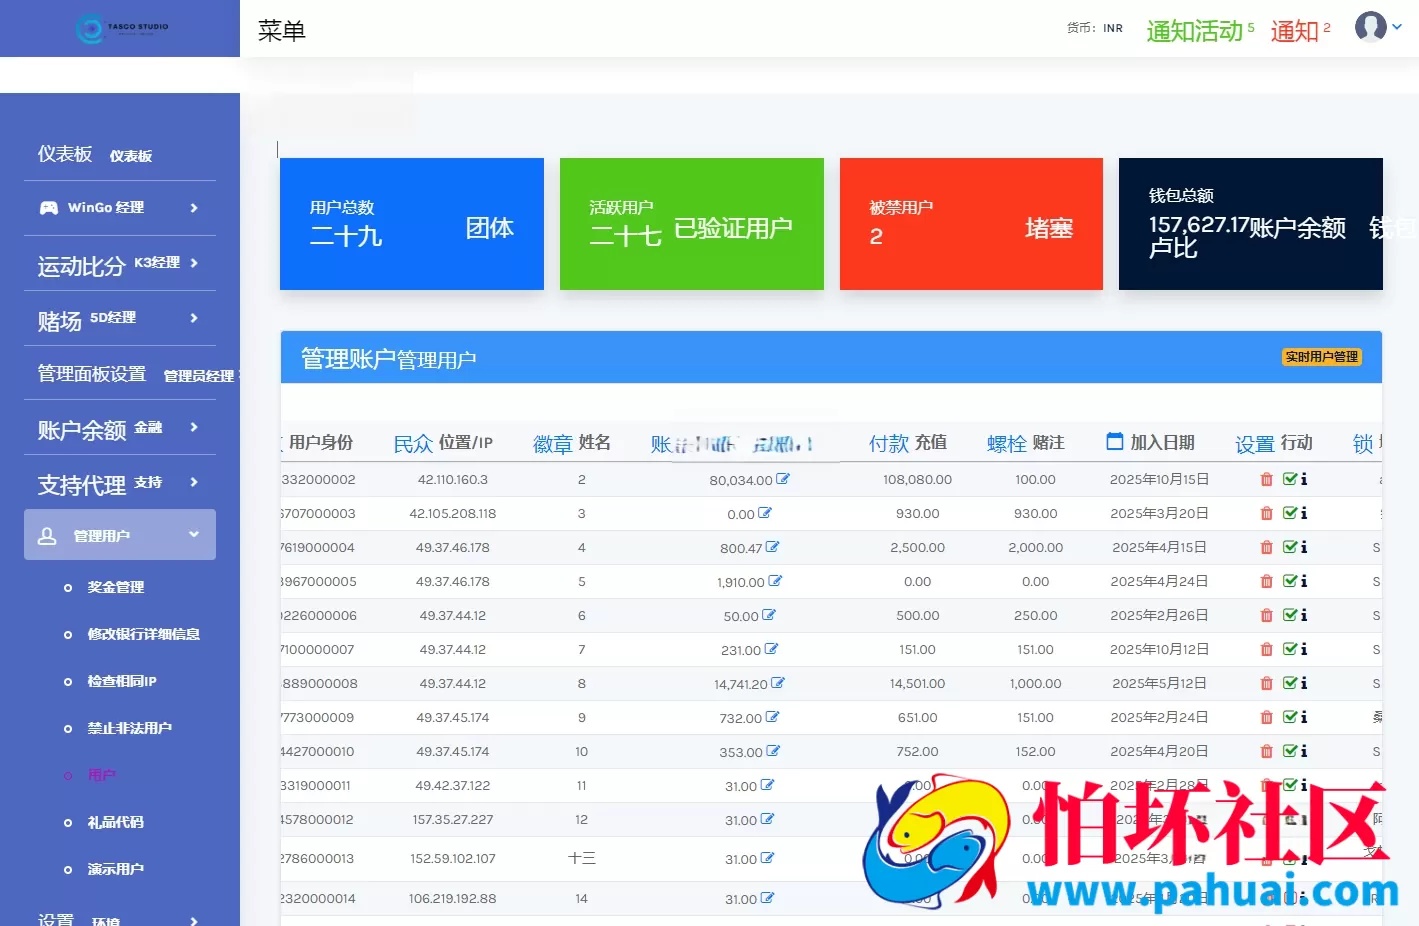Click the trash icon in the 2025年4月15日 row
The height and width of the screenshot is (926, 1419).
click(1267, 548)
